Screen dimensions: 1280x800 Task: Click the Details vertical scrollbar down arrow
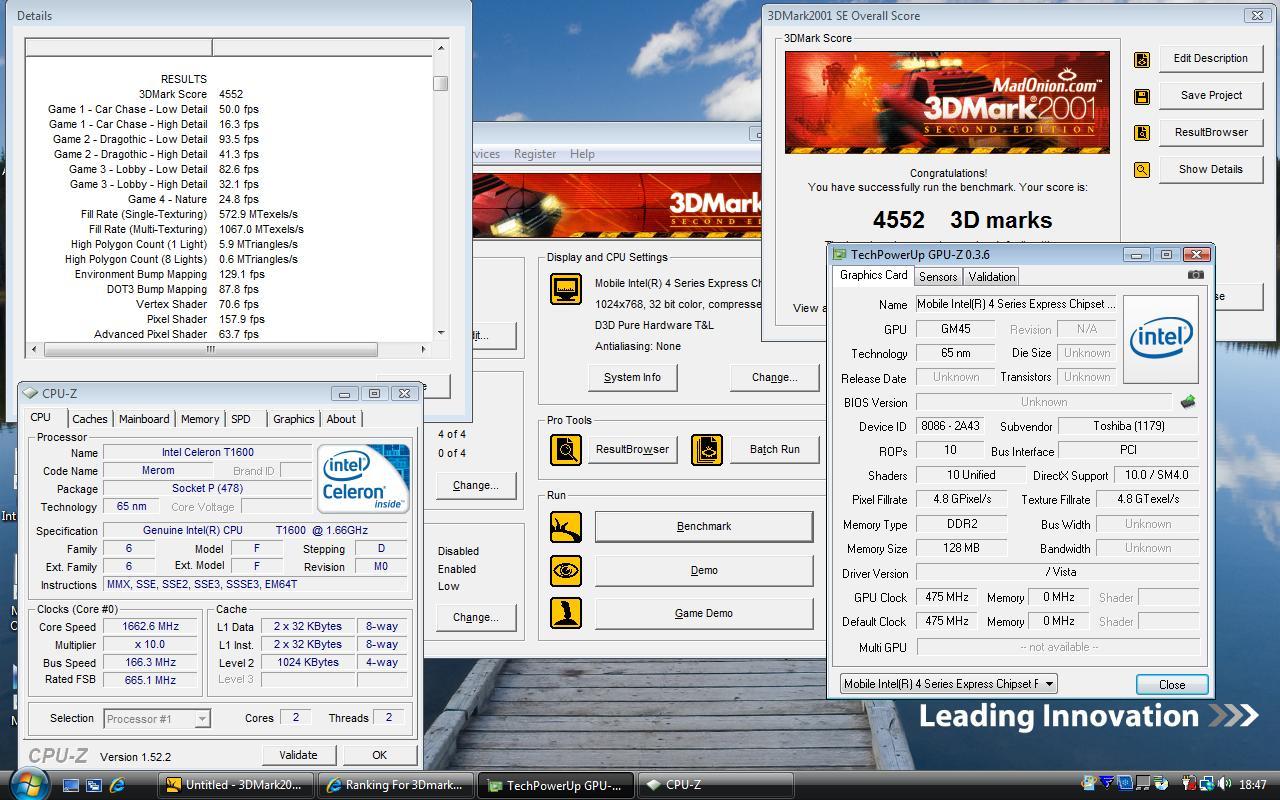pos(441,333)
